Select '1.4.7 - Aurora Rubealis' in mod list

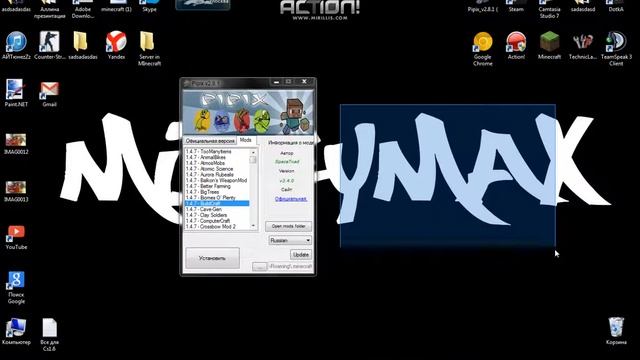coord(217,174)
